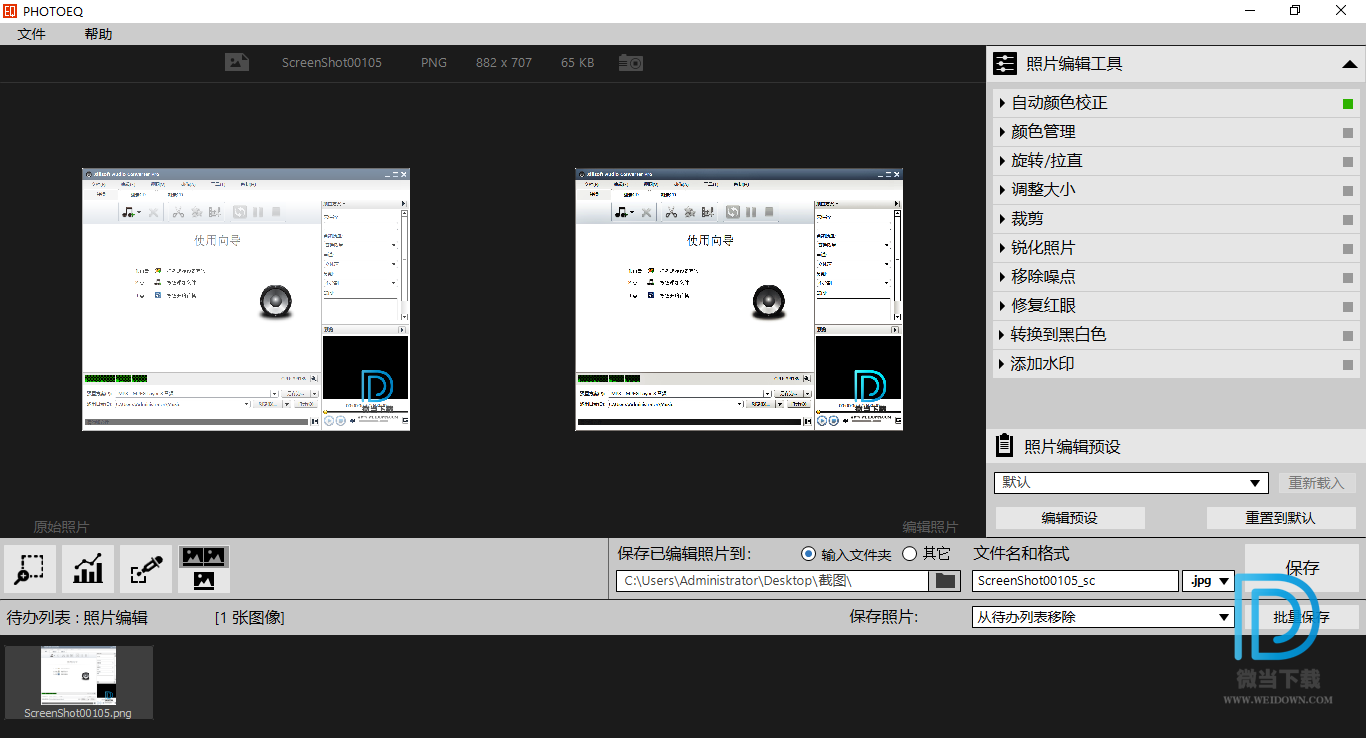The image size is (1366, 738).
Task: Click the ScreenShot00105_sc filename field
Action: (x=1075, y=580)
